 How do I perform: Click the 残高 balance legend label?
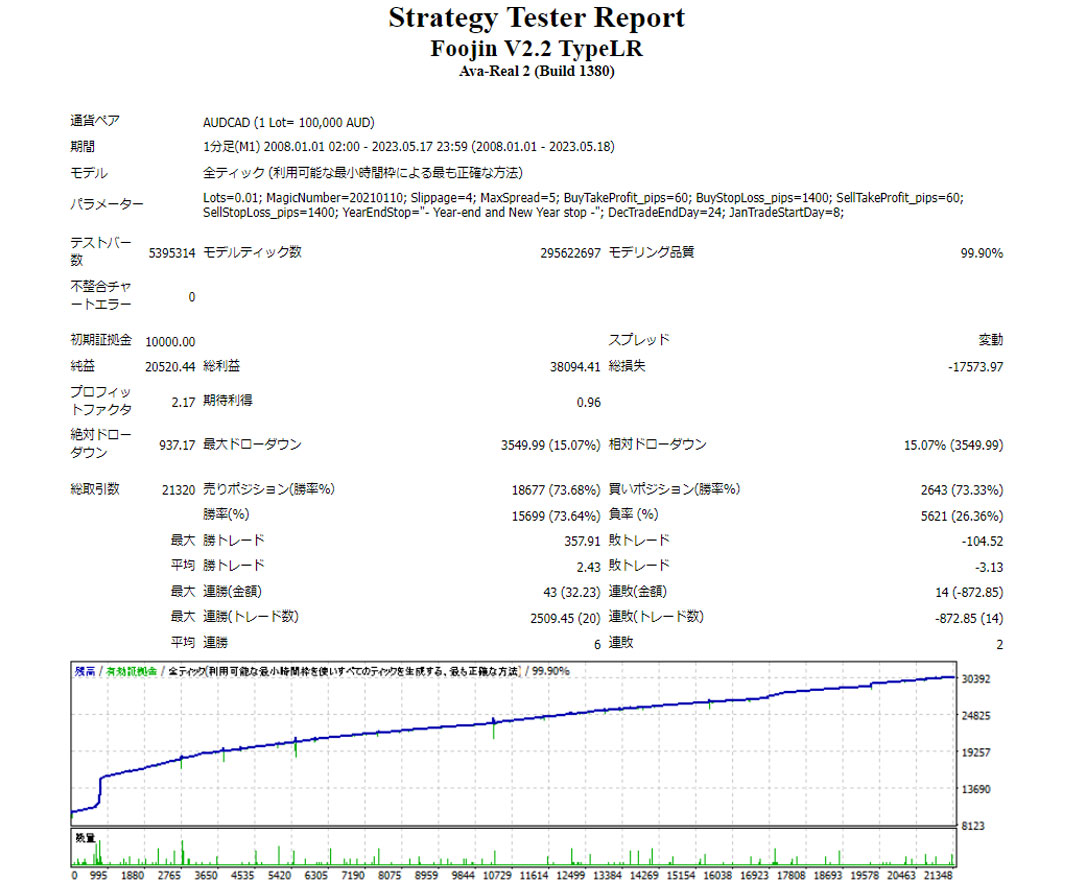click(85, 671)
